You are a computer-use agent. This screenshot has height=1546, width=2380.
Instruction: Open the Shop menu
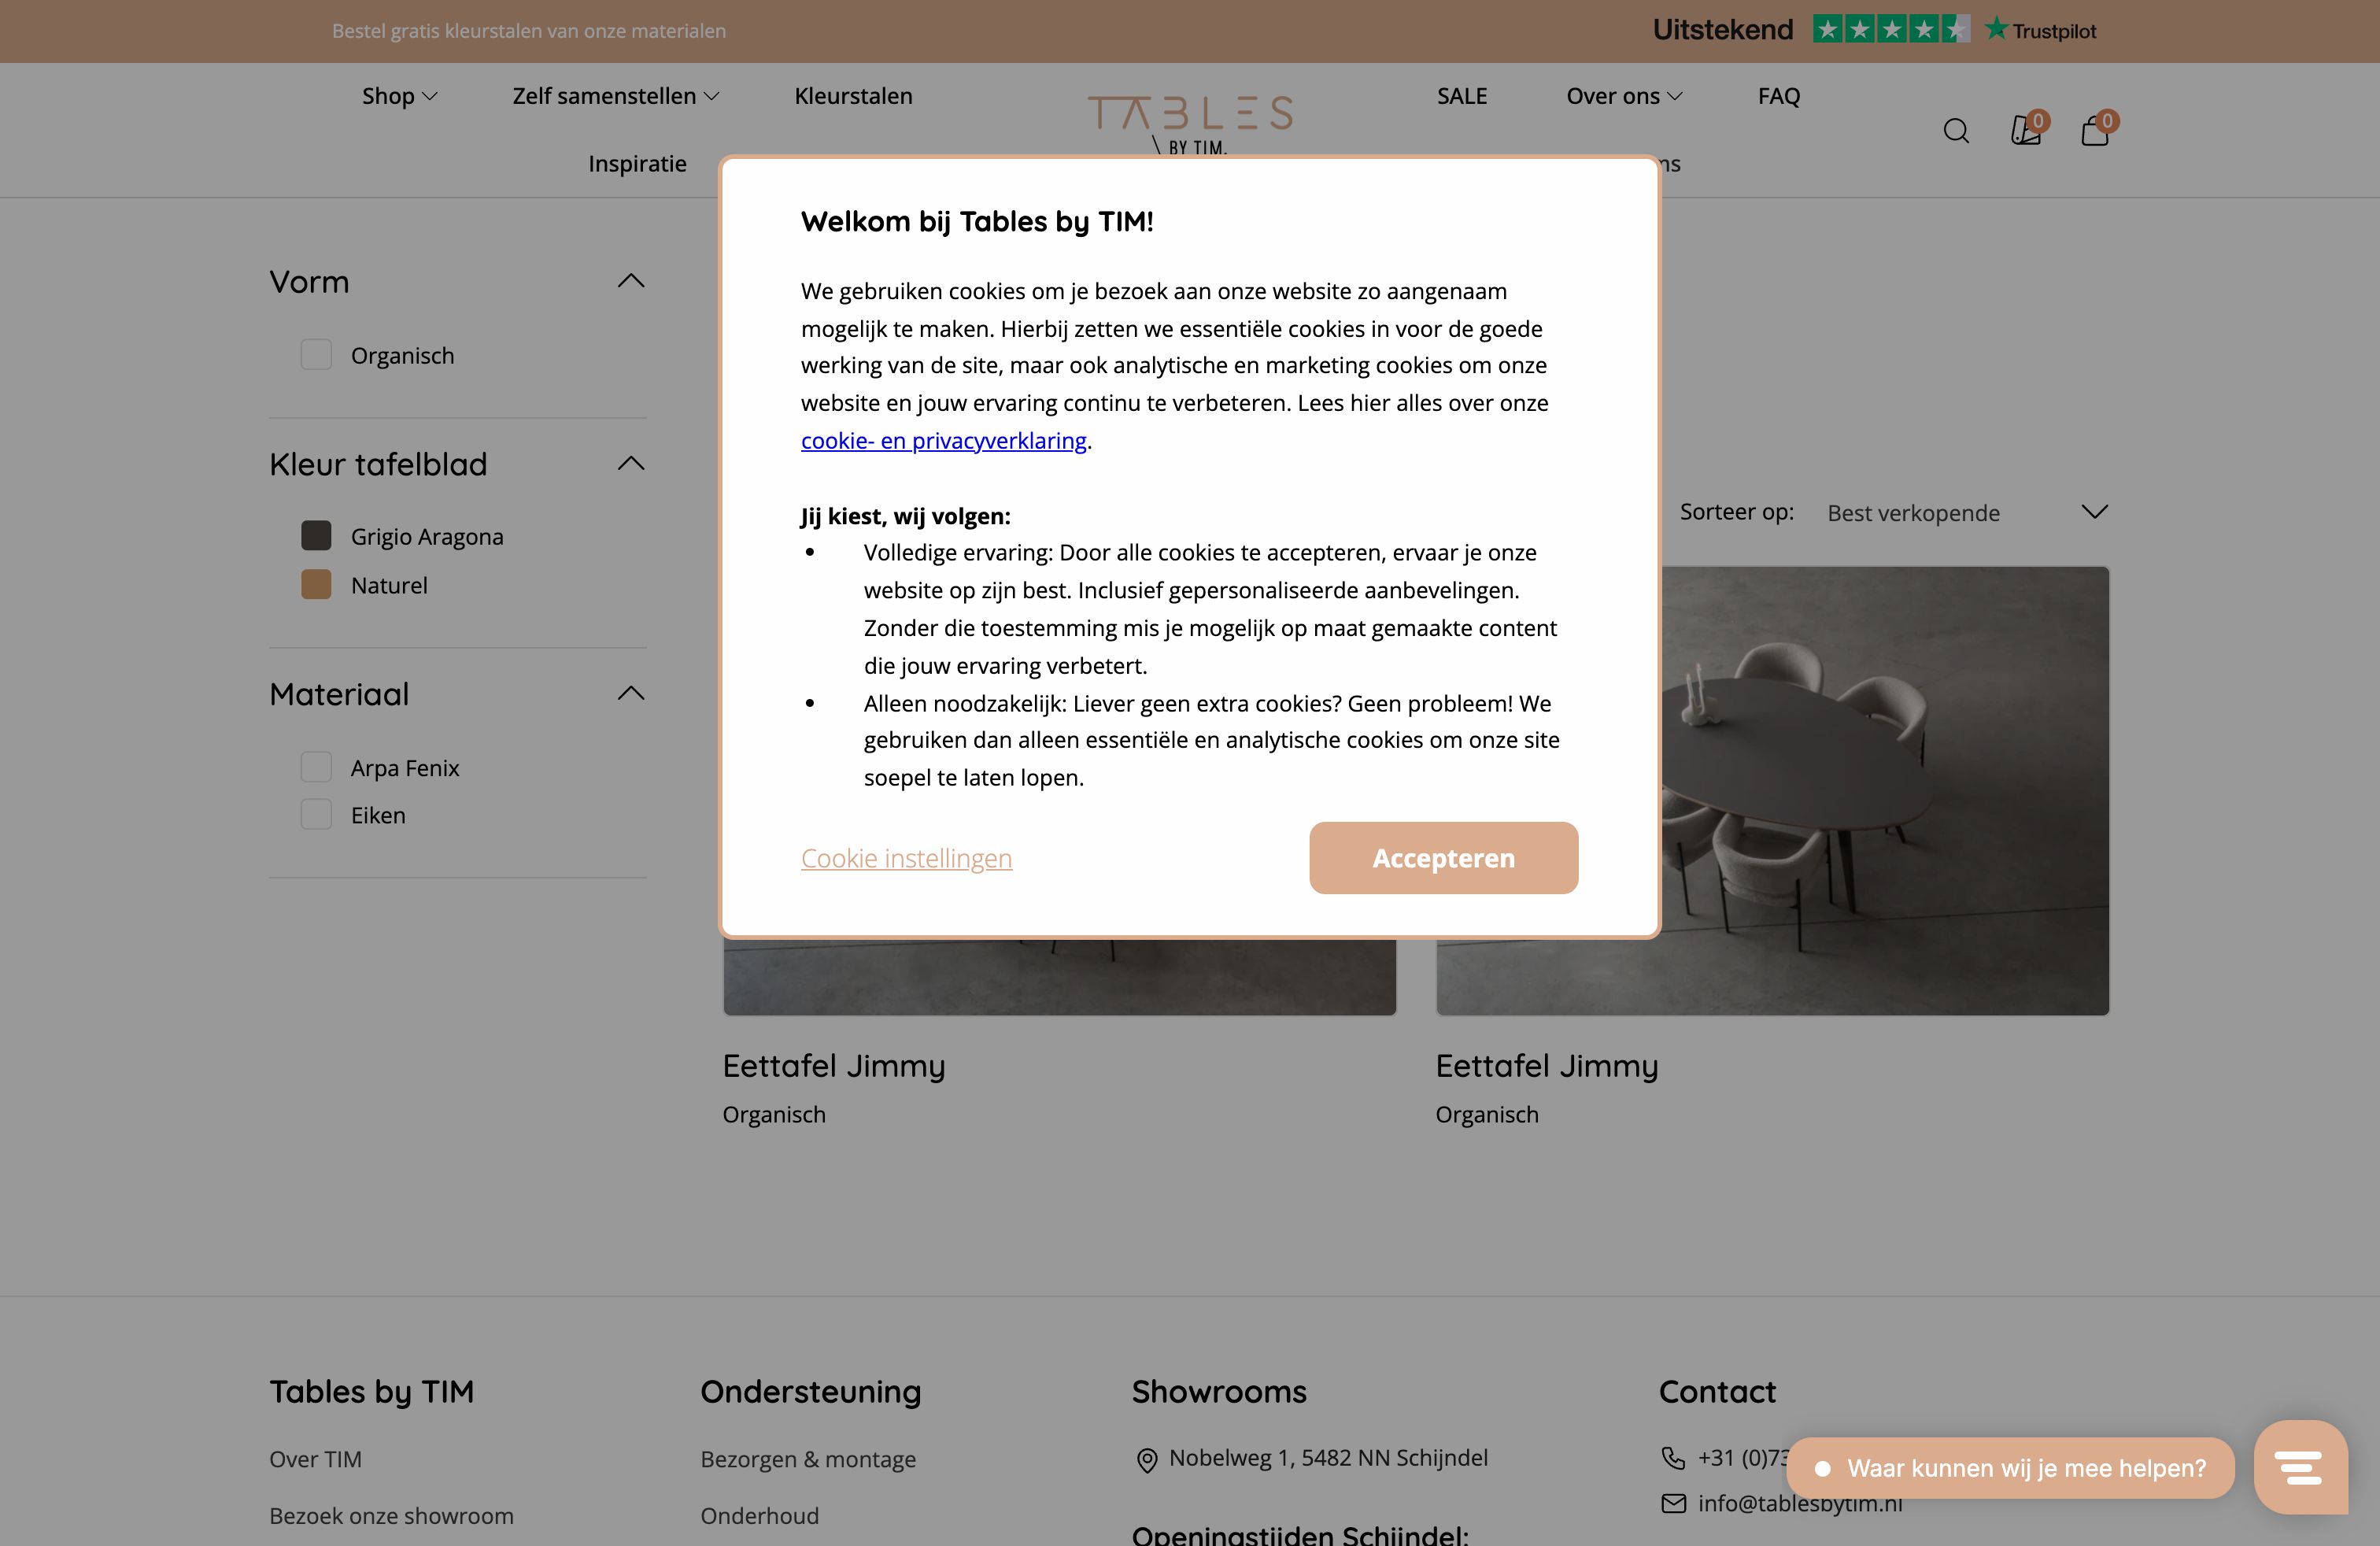398,96
